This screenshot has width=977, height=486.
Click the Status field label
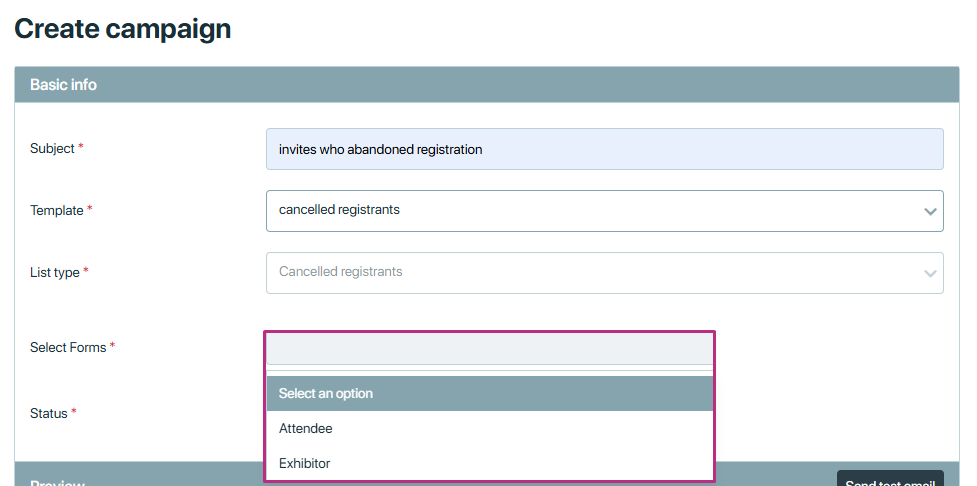click(49, 414)
